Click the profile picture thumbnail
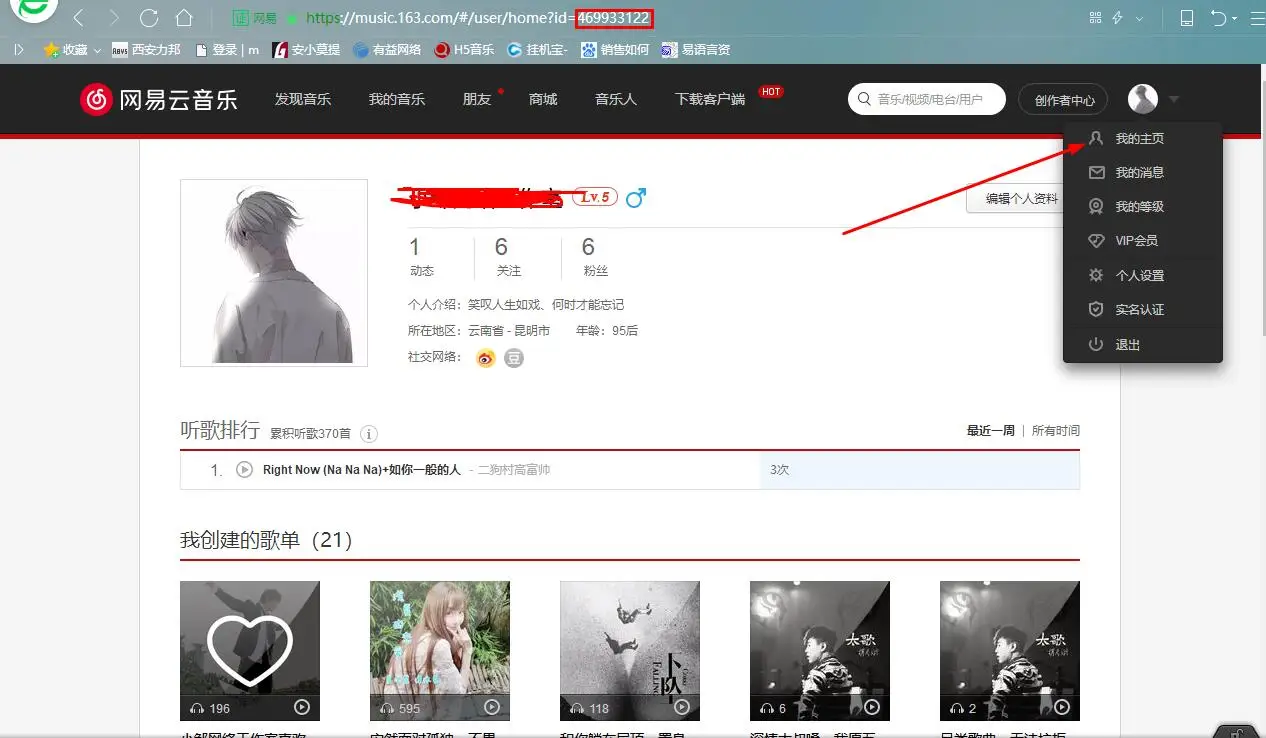This screenshot has height=738, width=1266. click(274, 273)
